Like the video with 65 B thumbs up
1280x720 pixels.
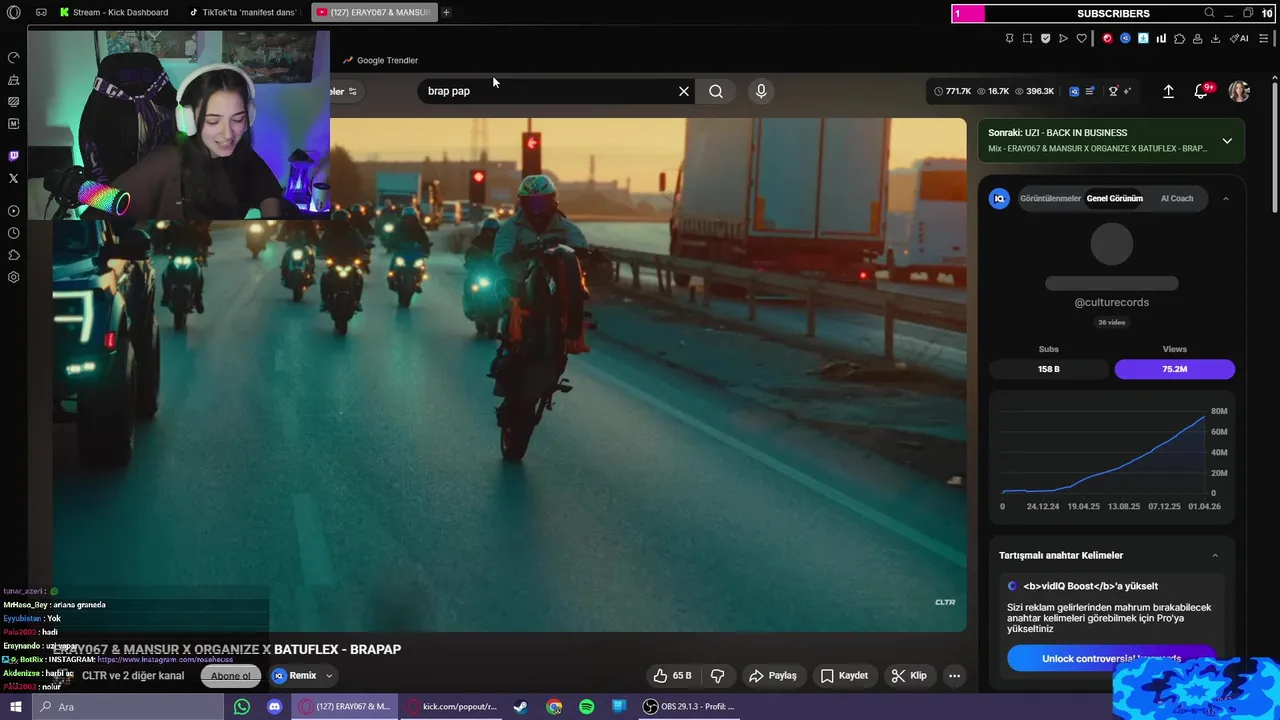[672, 676]
